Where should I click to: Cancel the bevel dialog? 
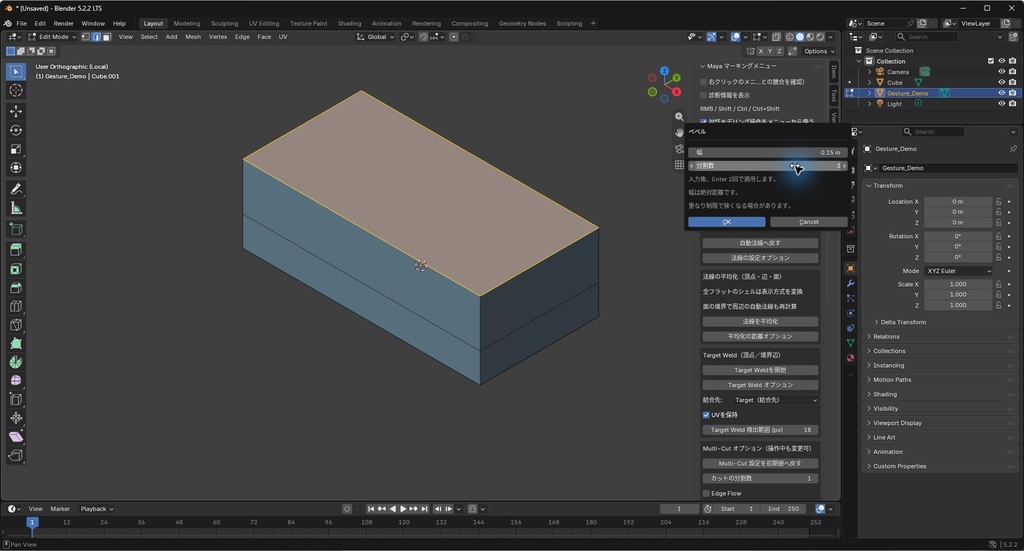pyautogui.click(x=808, y=222)
